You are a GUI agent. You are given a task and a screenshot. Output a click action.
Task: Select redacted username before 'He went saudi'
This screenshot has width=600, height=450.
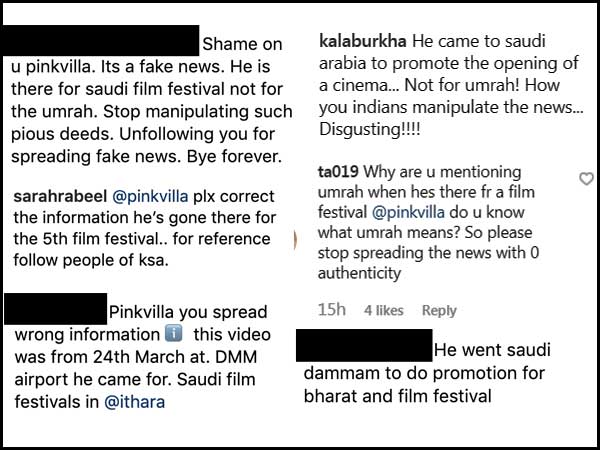[x=364, y=346]
